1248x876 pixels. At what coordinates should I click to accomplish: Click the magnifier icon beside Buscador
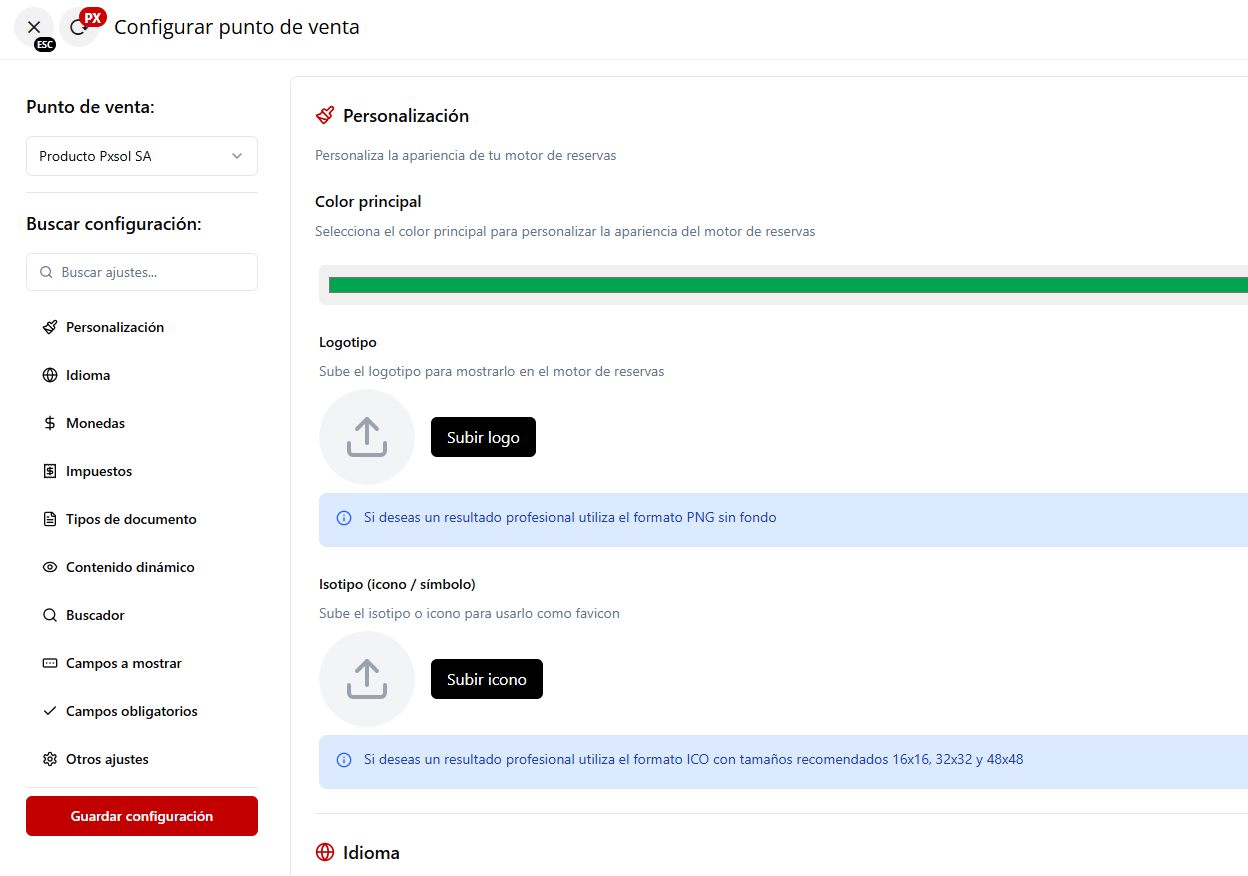[50, 615]
